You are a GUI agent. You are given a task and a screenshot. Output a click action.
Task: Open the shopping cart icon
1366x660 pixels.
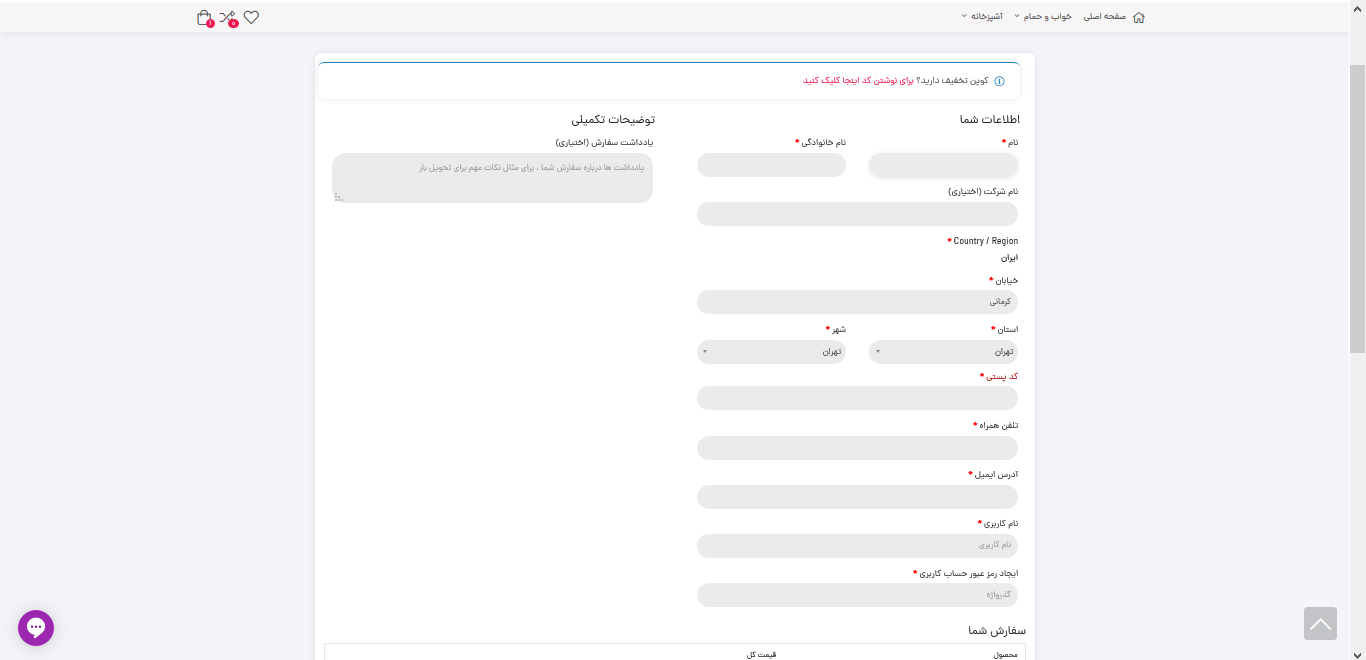click(205, 17)
